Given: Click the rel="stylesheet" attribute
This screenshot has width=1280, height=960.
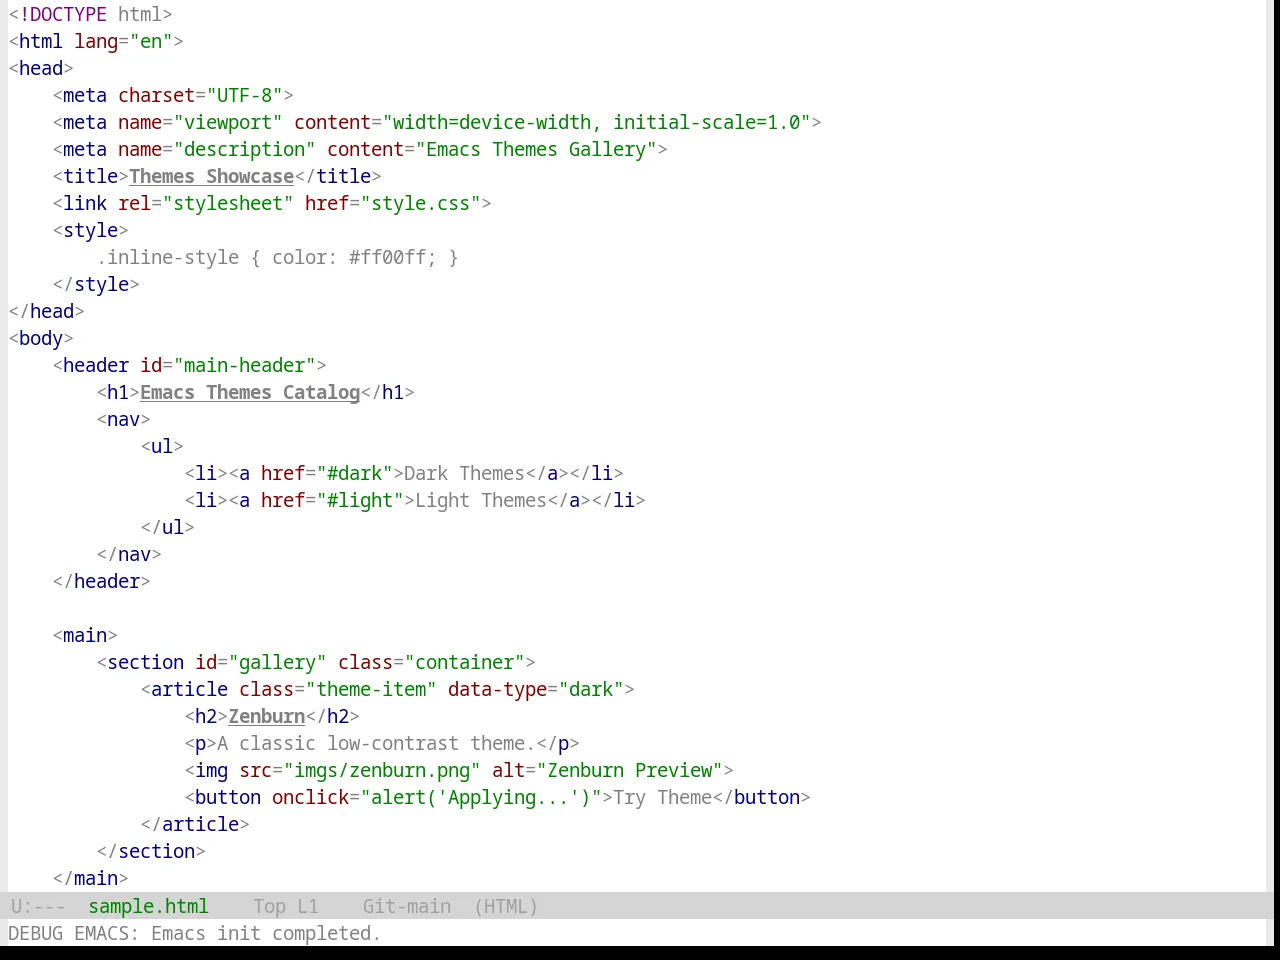Looking at the screenshot, I should (x=206, y=204).
